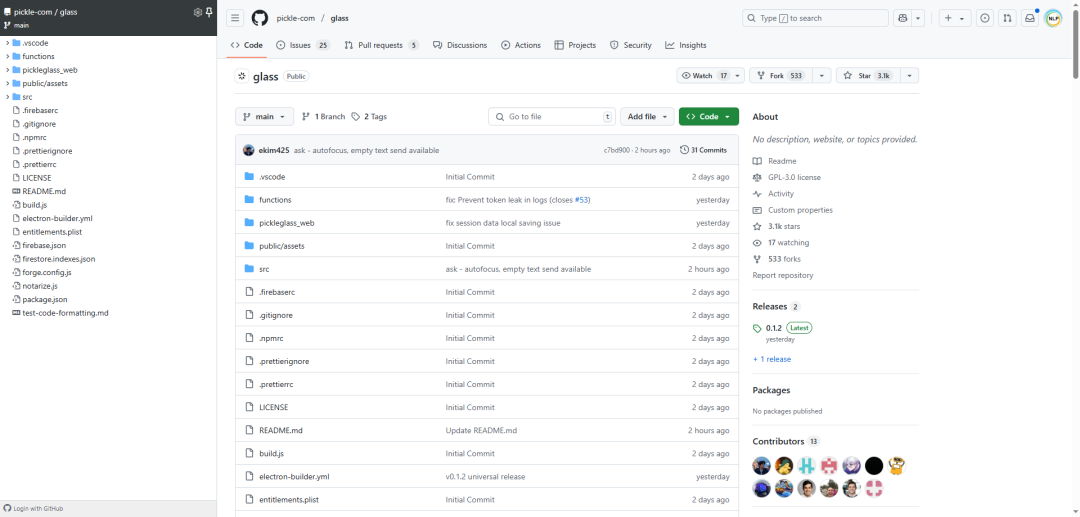Open the user profile avatar menu

coord(1053,19)
